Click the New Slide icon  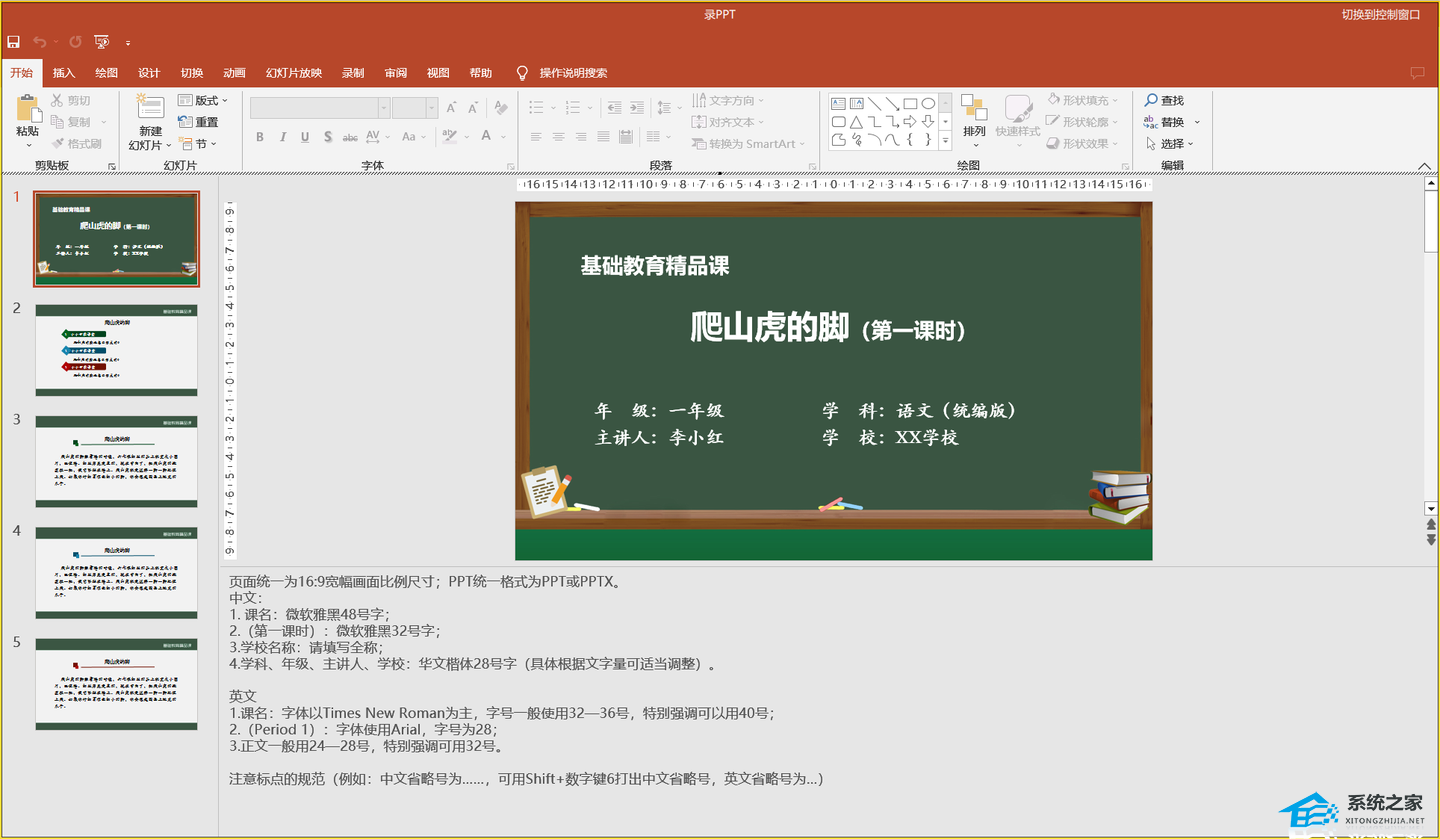(150, 110)
